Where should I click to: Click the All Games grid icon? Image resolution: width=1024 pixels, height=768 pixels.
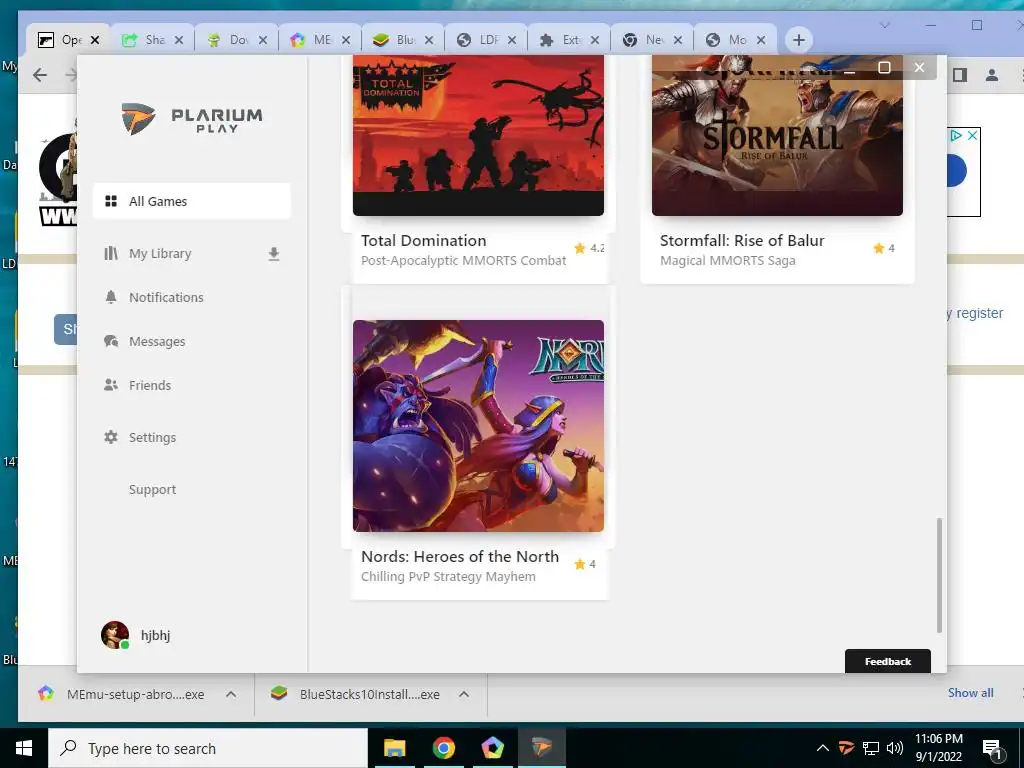pos(111,201)
